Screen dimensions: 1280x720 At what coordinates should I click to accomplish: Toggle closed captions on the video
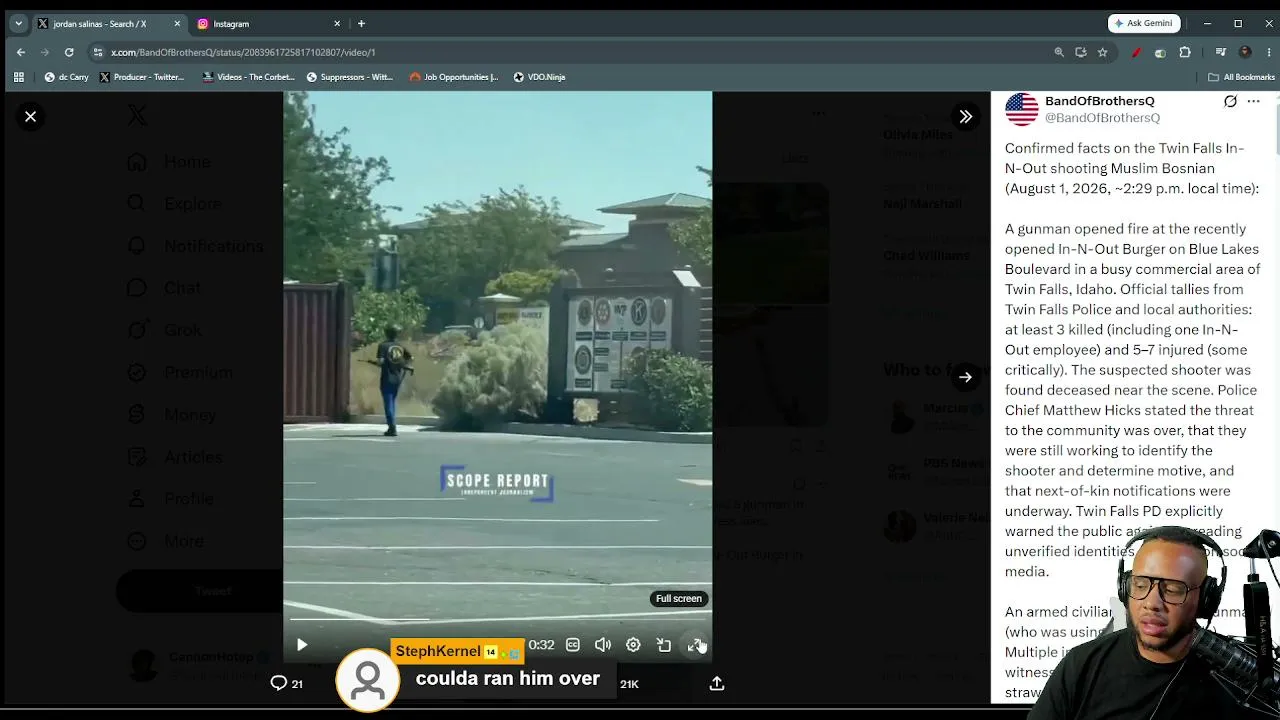click(x=573, y=645)
